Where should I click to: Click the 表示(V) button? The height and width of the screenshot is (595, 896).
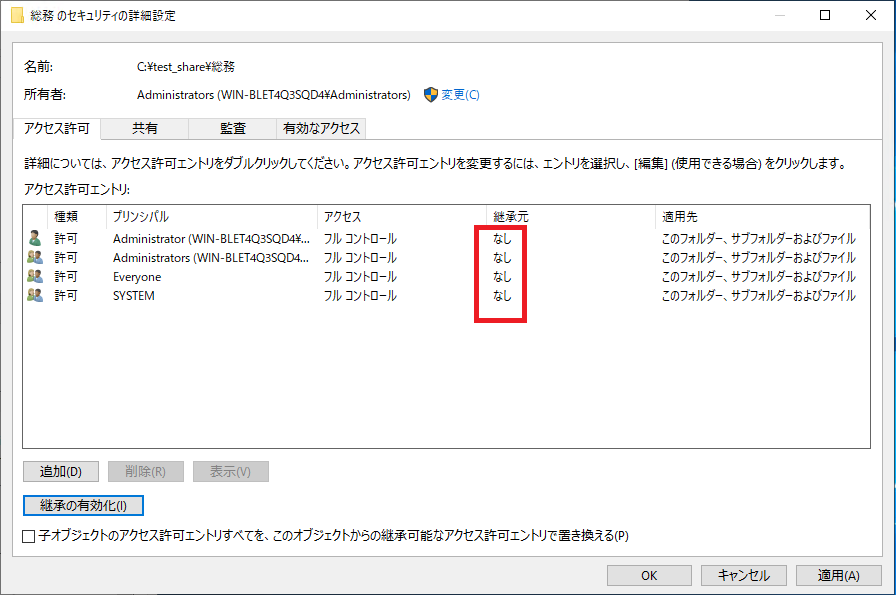tap(230, 472)
